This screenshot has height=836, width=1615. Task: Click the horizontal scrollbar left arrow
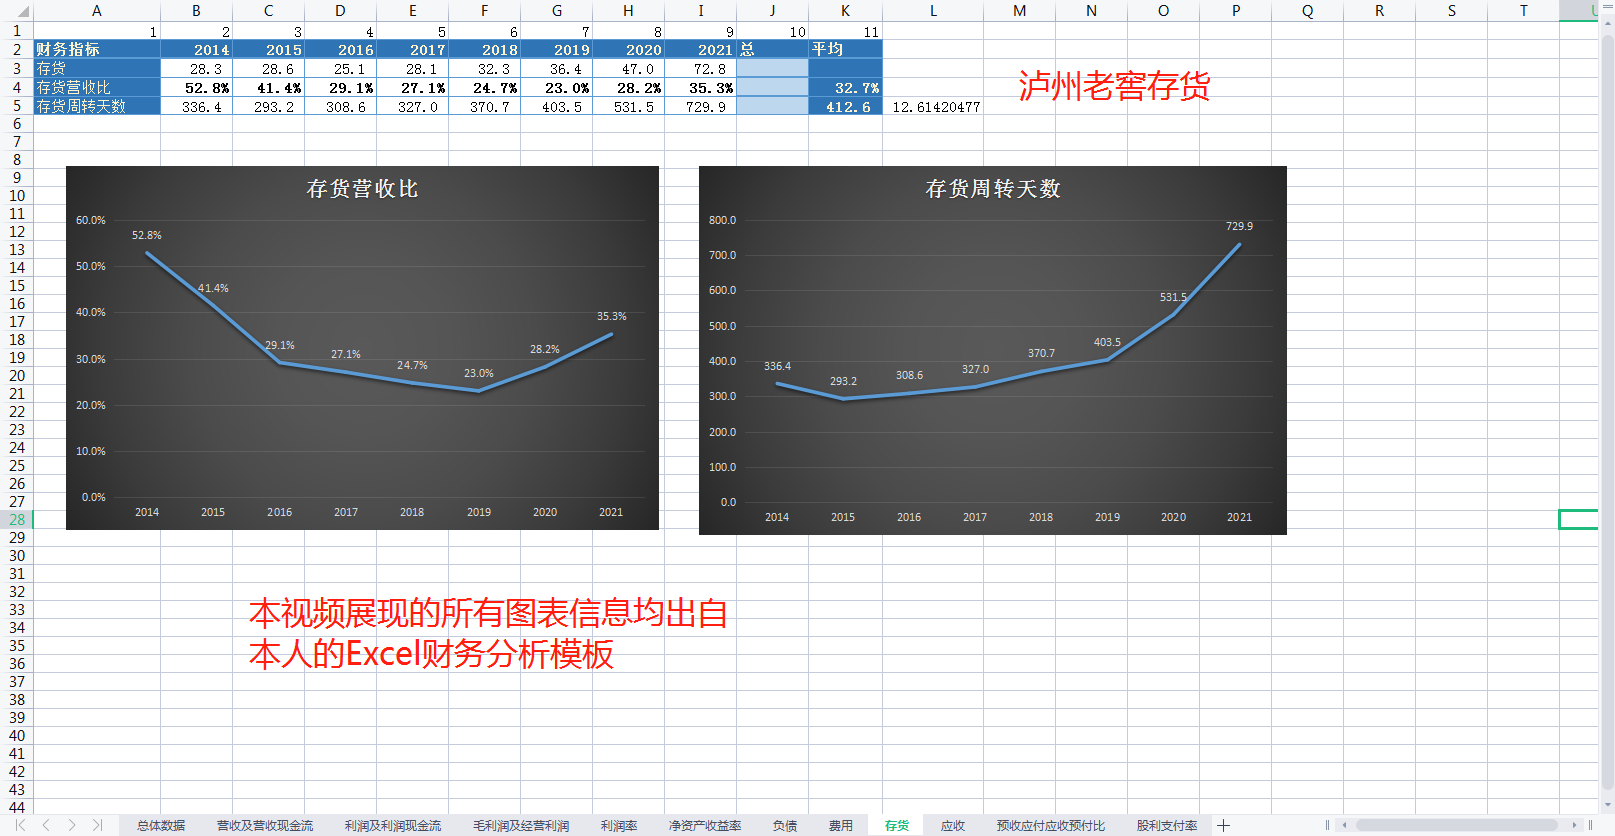tap(1345, 825)
